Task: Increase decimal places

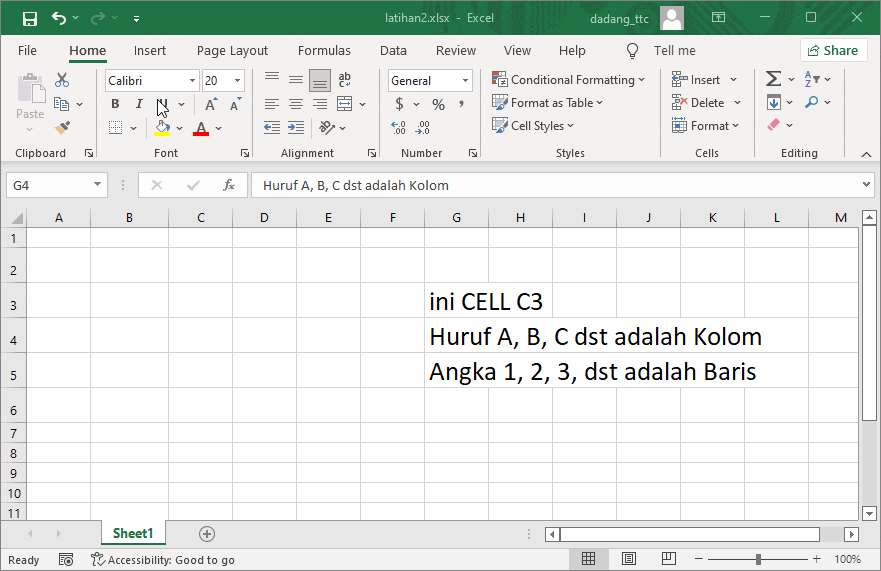Action: click(x=398, y=128)
